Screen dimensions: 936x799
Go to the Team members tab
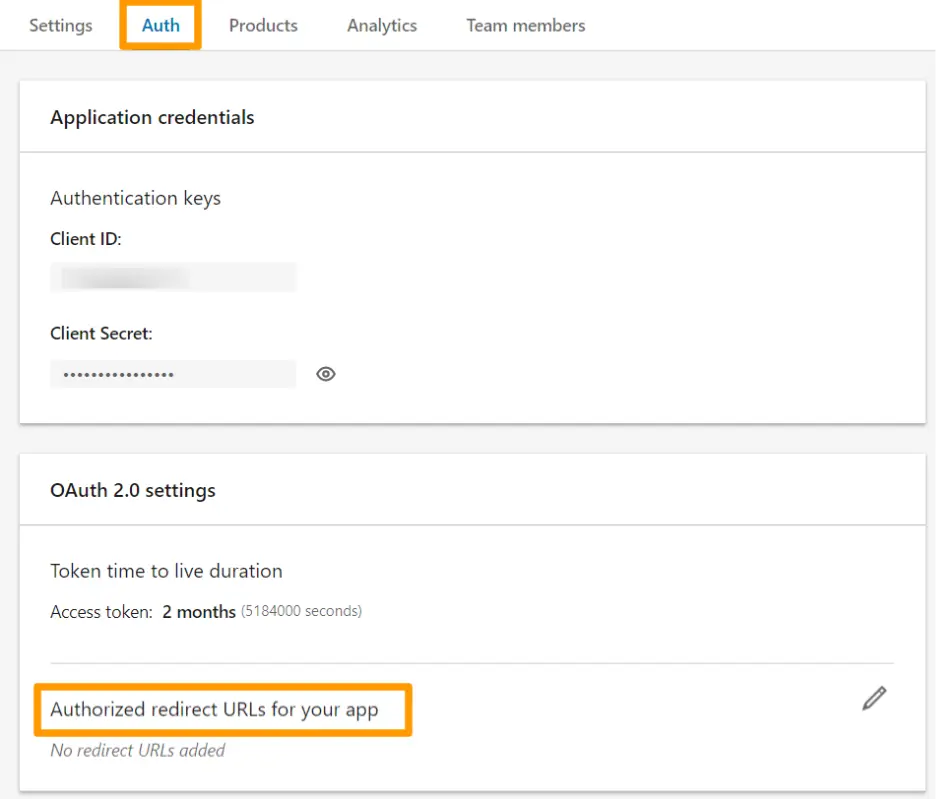click(x=526, y=26)
